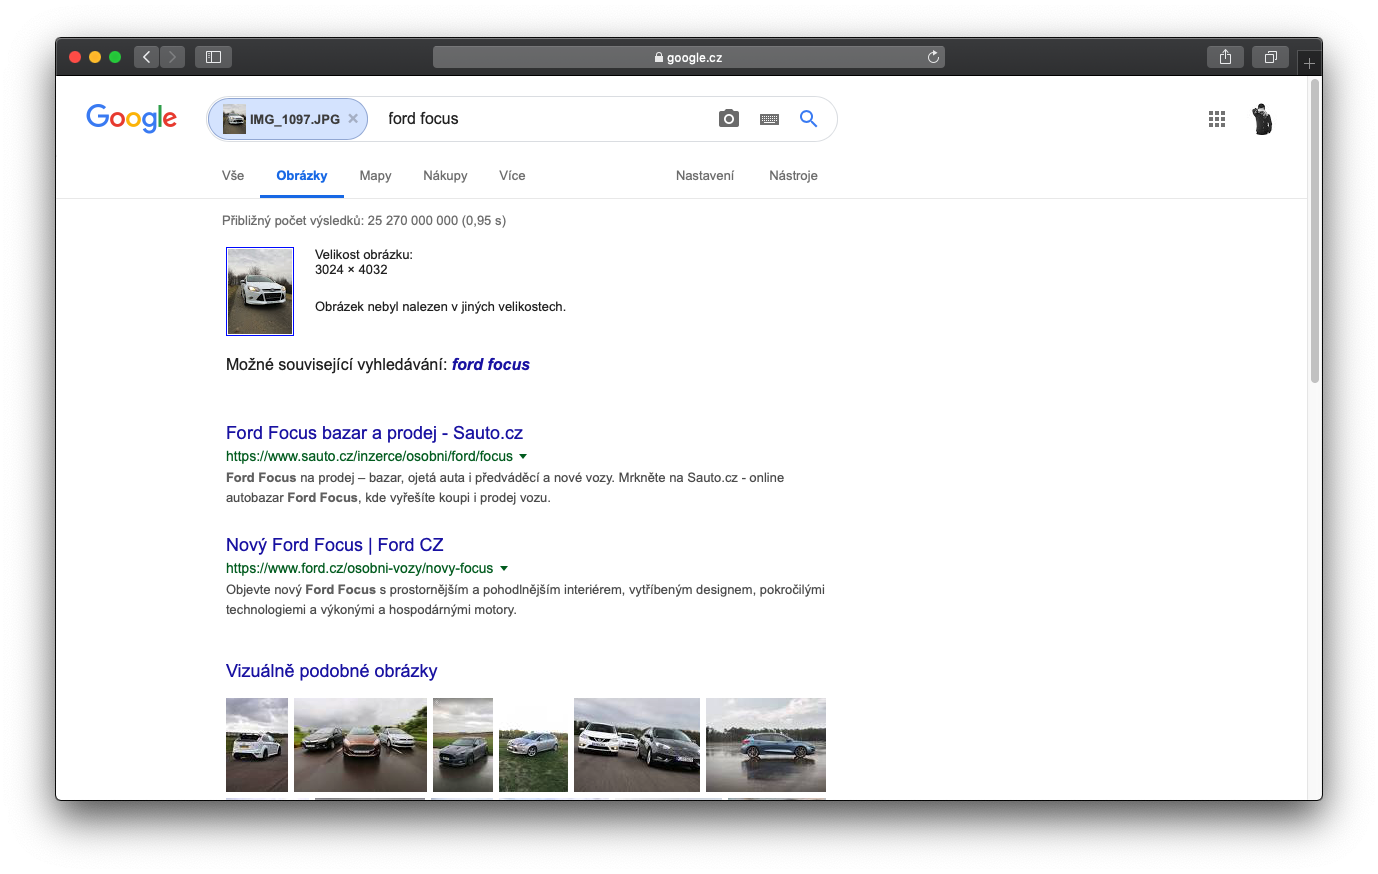Open the Vizuálně podobné obrázky heading link
The width and height of the screenshot is (1378, 874).
pyautogui.click(x=331, y=671)
